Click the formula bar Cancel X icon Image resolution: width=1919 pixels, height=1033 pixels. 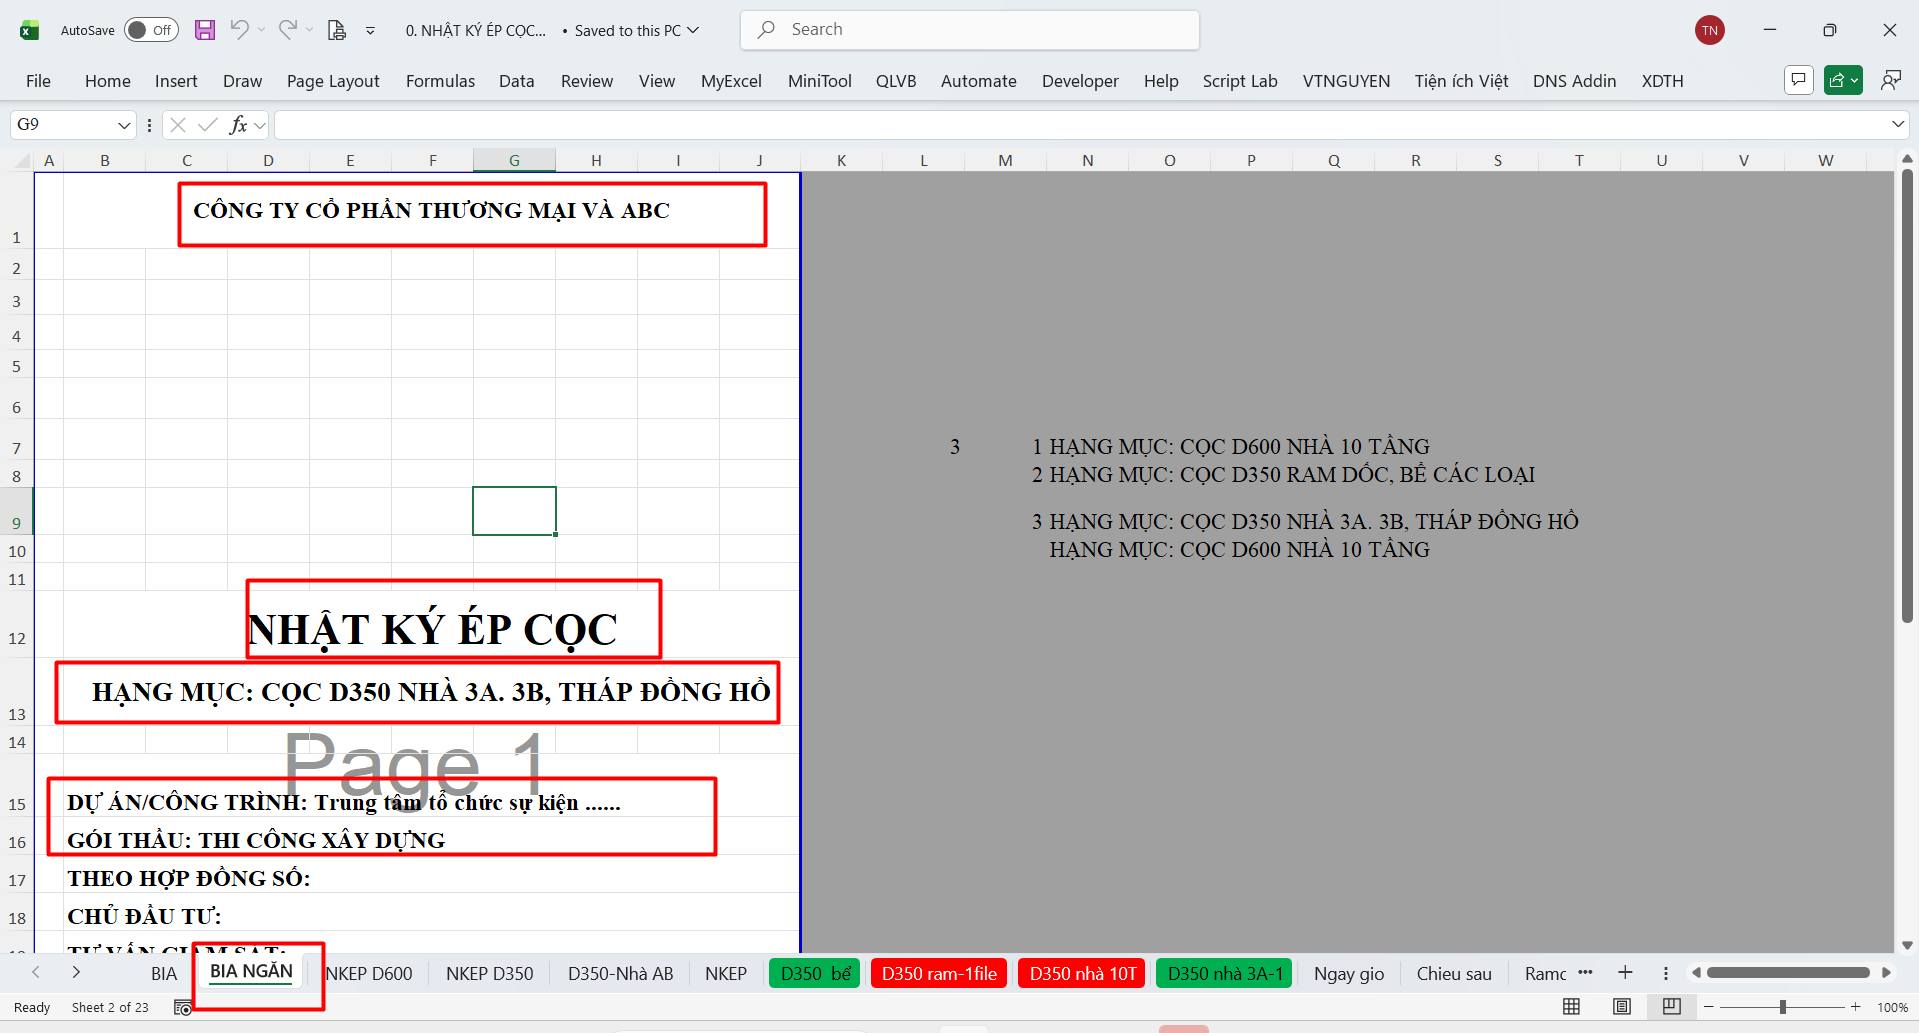coord(178,125)
